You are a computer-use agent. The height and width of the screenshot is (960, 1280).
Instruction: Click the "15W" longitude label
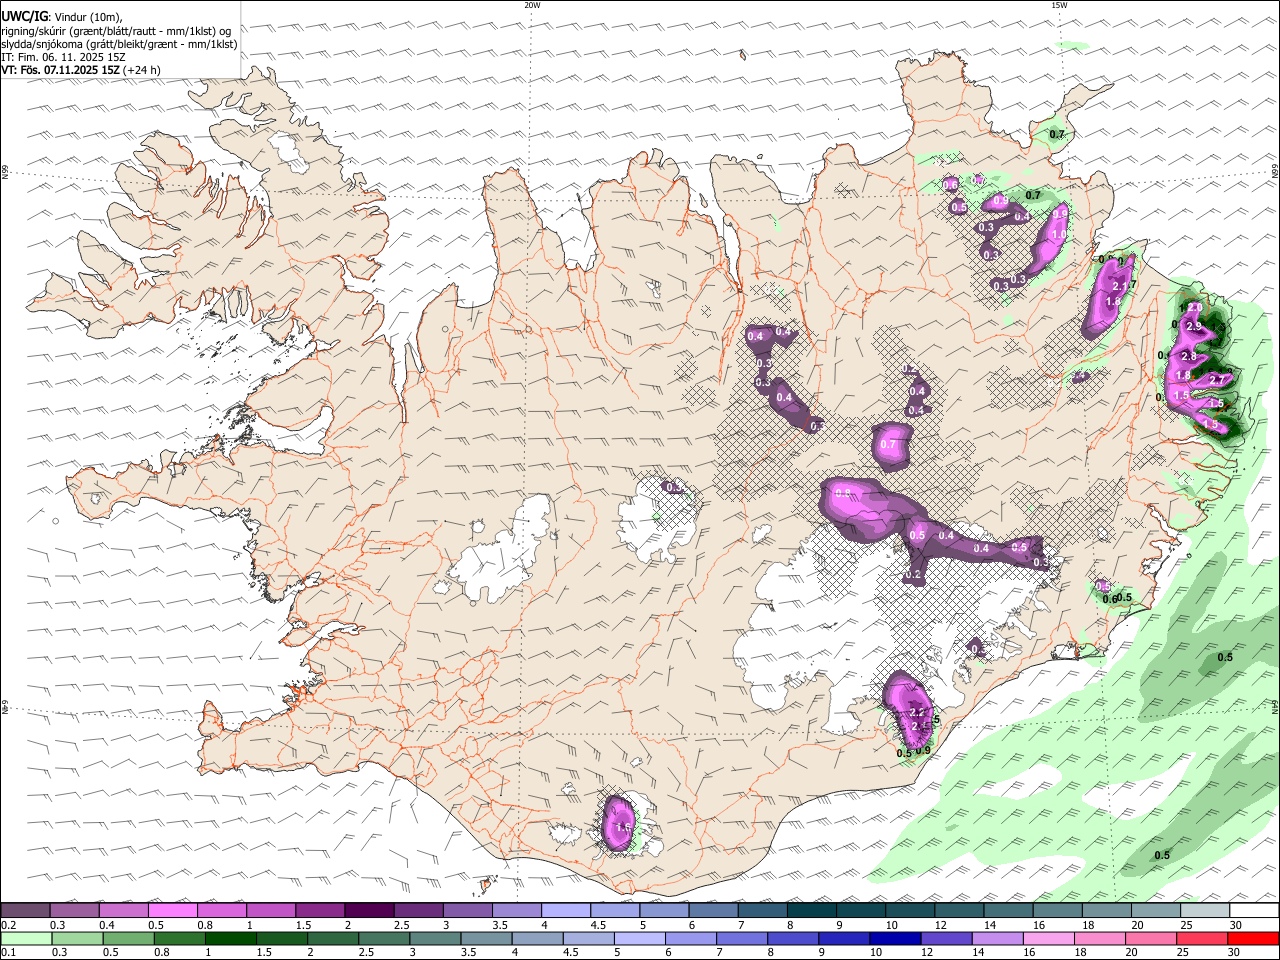point(1059,4)
